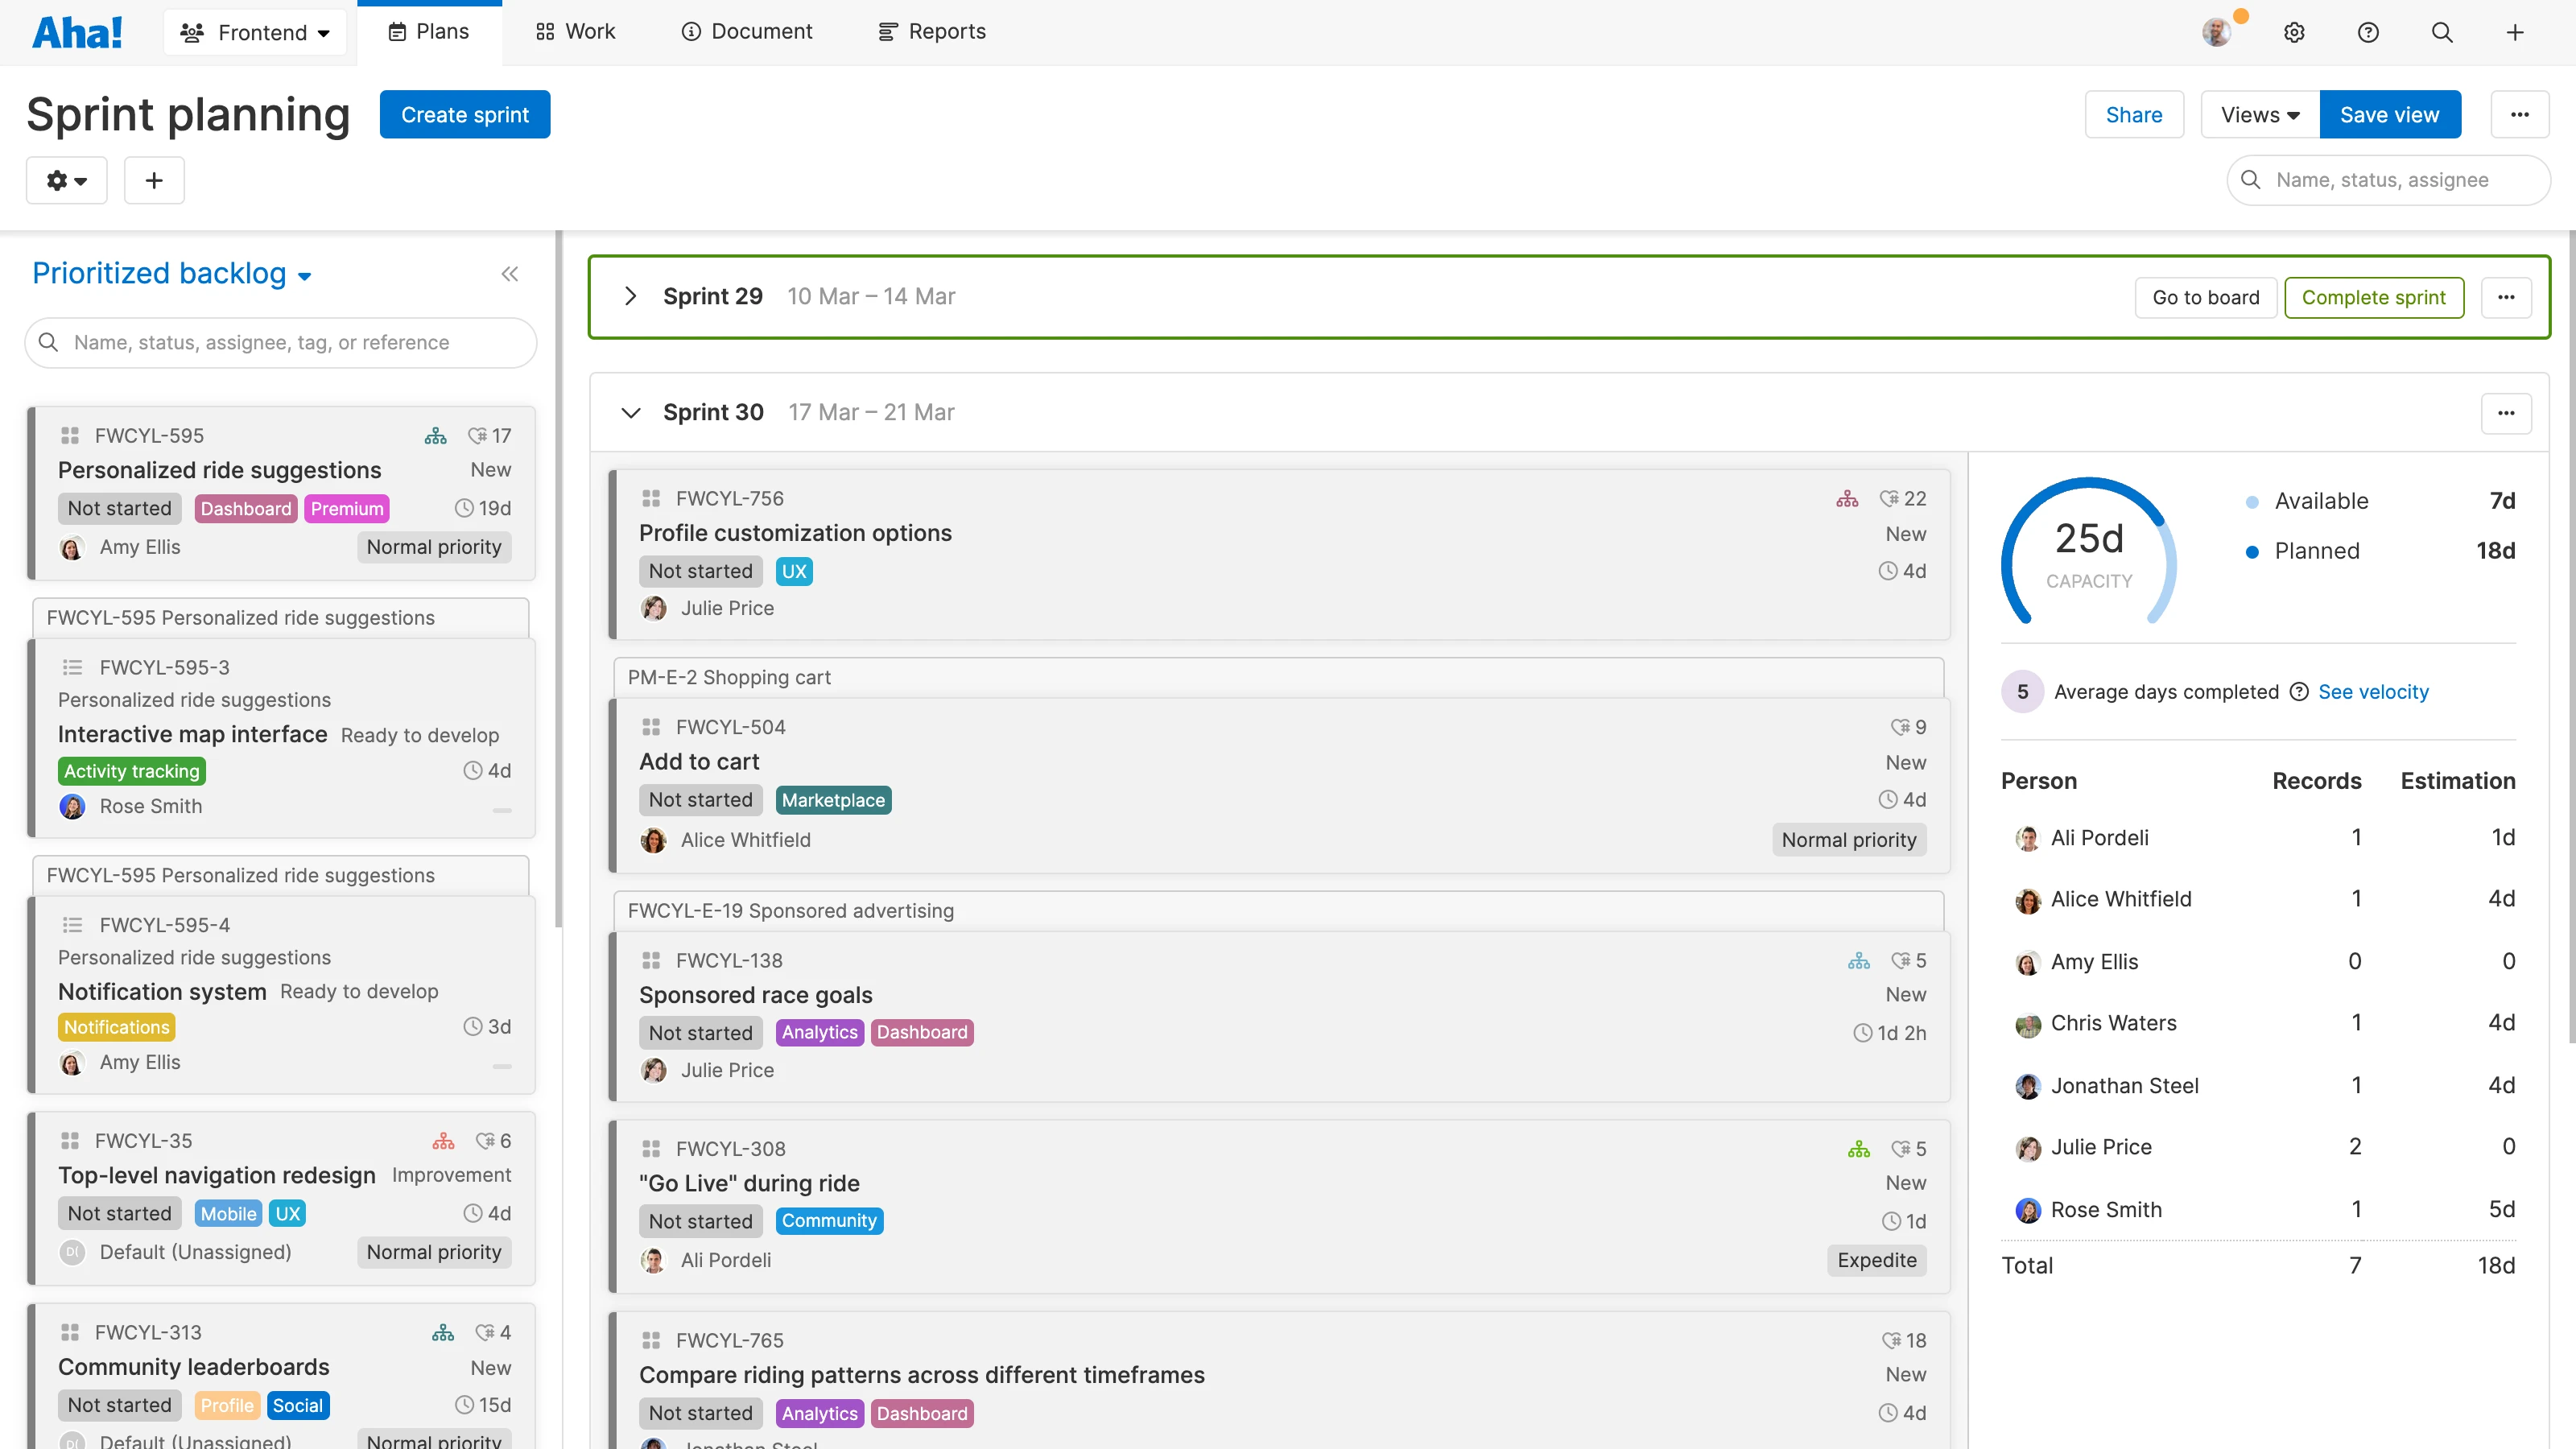Viewport: 2576px width, 1449px height.
Task: Click the global search magnifier icon
Action: [2441, 32]
